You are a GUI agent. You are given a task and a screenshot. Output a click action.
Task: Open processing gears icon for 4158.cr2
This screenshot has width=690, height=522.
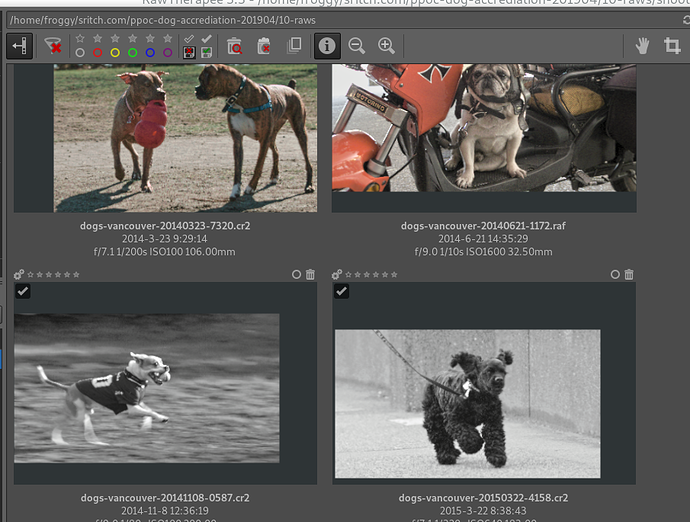click(337, 275)
